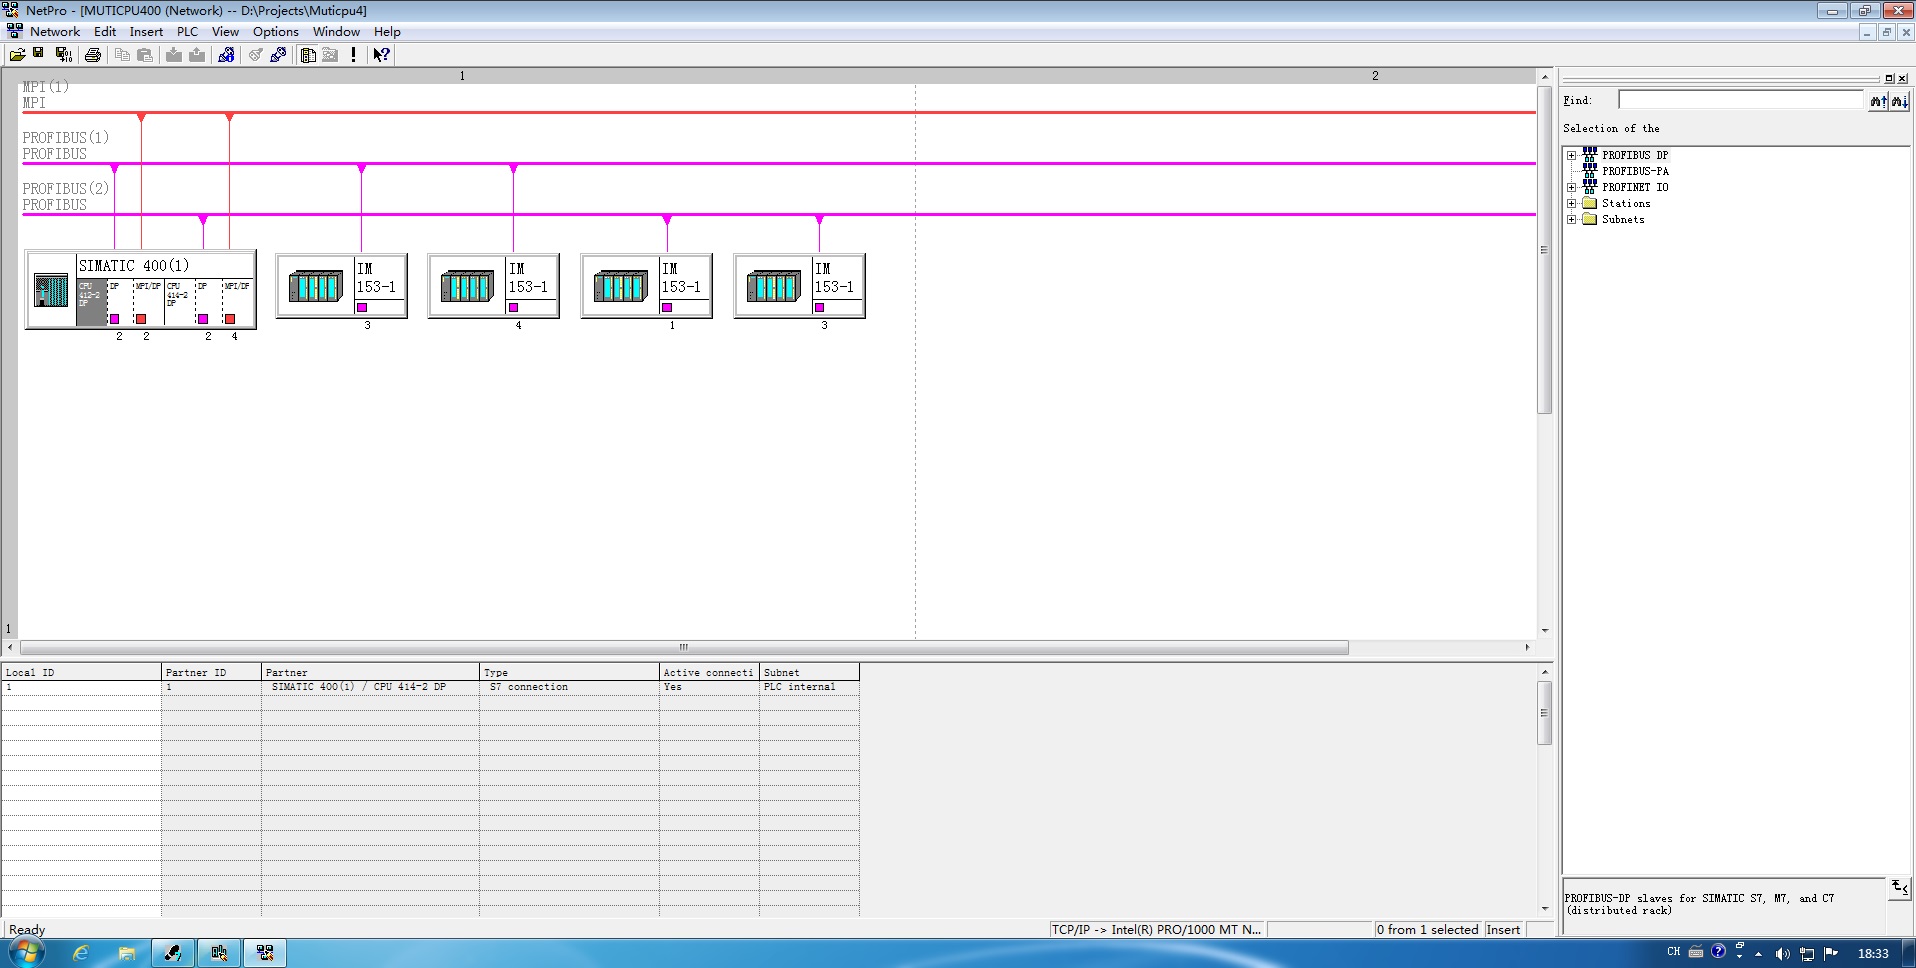
Task: Open the Edit menu
Action: (x=105, y=32)
